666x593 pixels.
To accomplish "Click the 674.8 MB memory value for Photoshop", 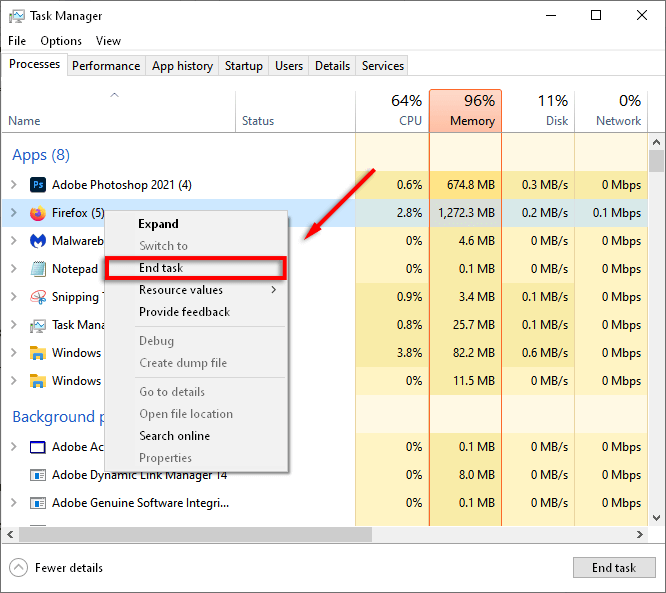I will [x=471, y=185].
